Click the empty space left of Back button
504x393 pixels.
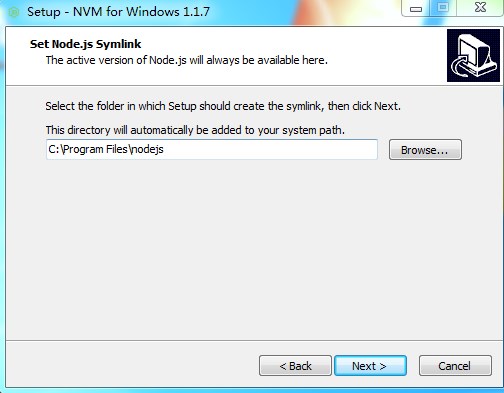[x=133, y=365]
